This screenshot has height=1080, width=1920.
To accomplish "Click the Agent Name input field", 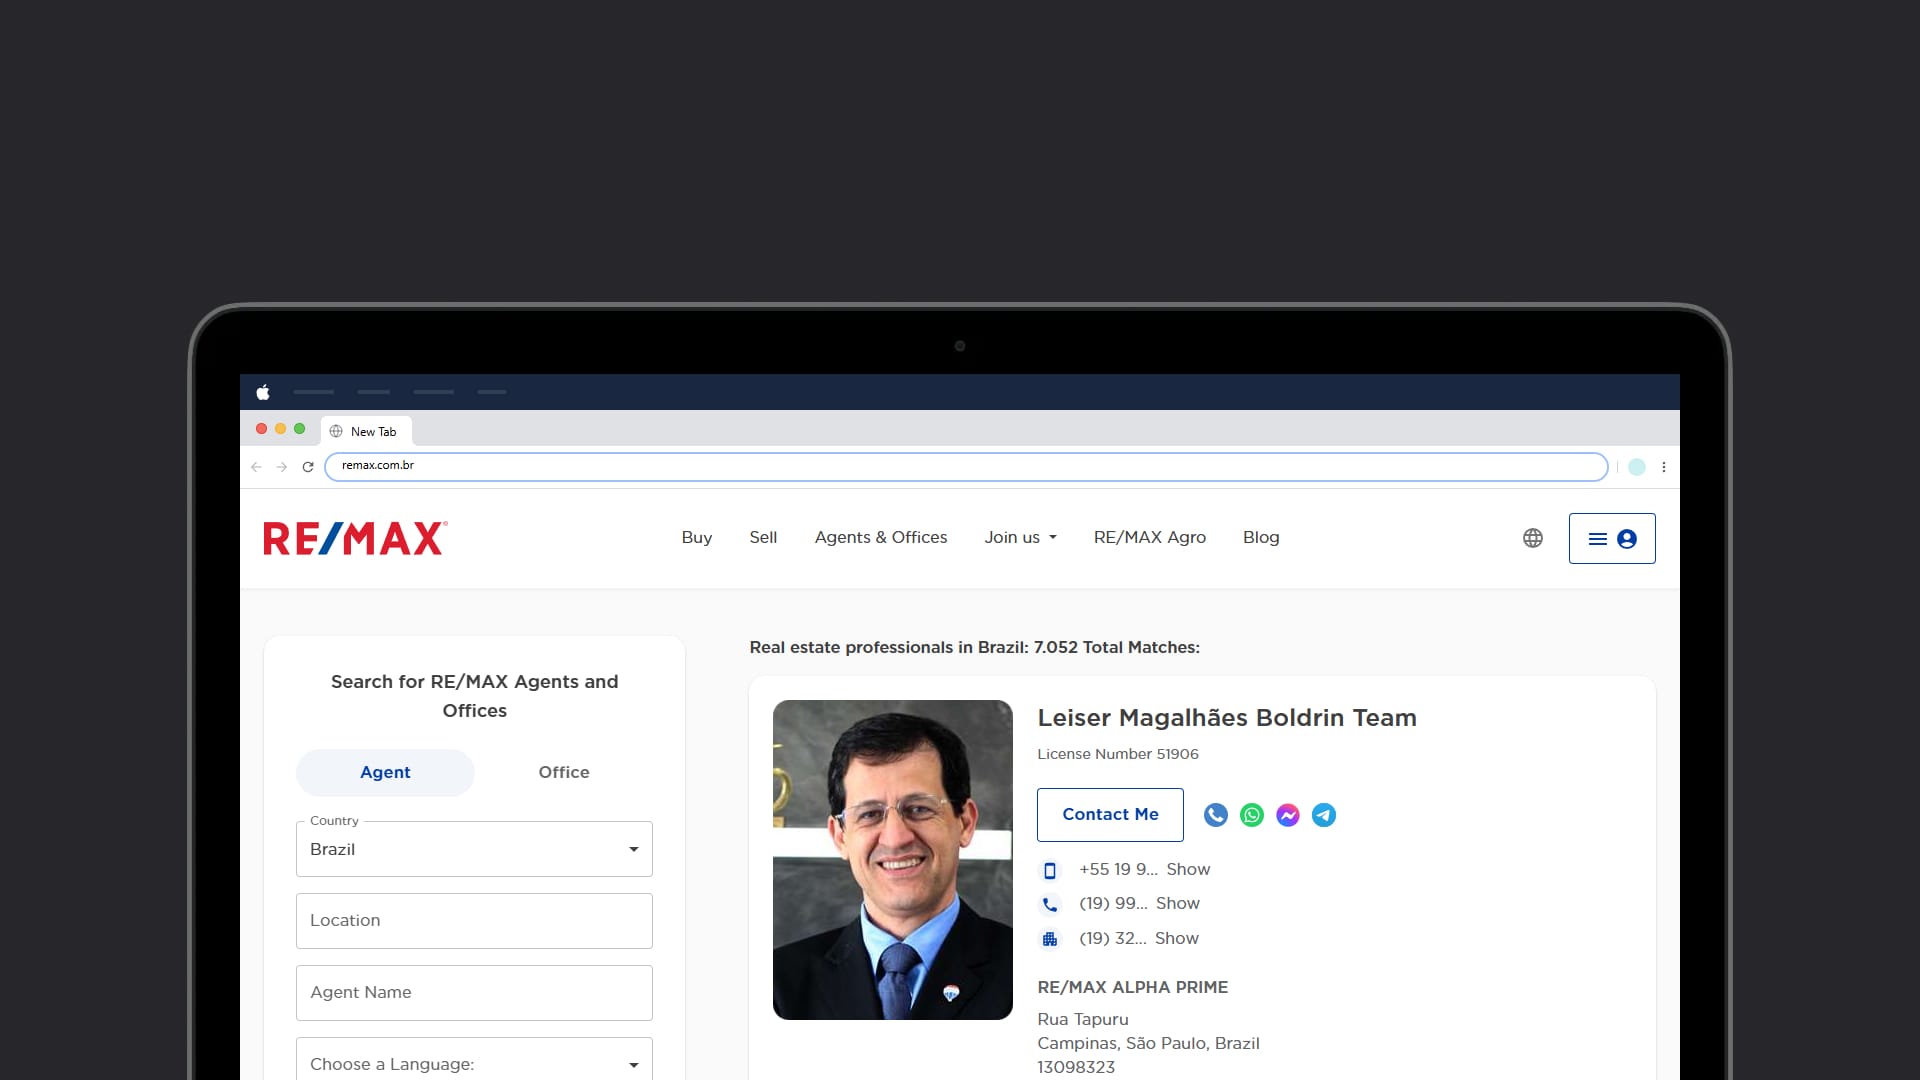I will (x=474, y=992).
